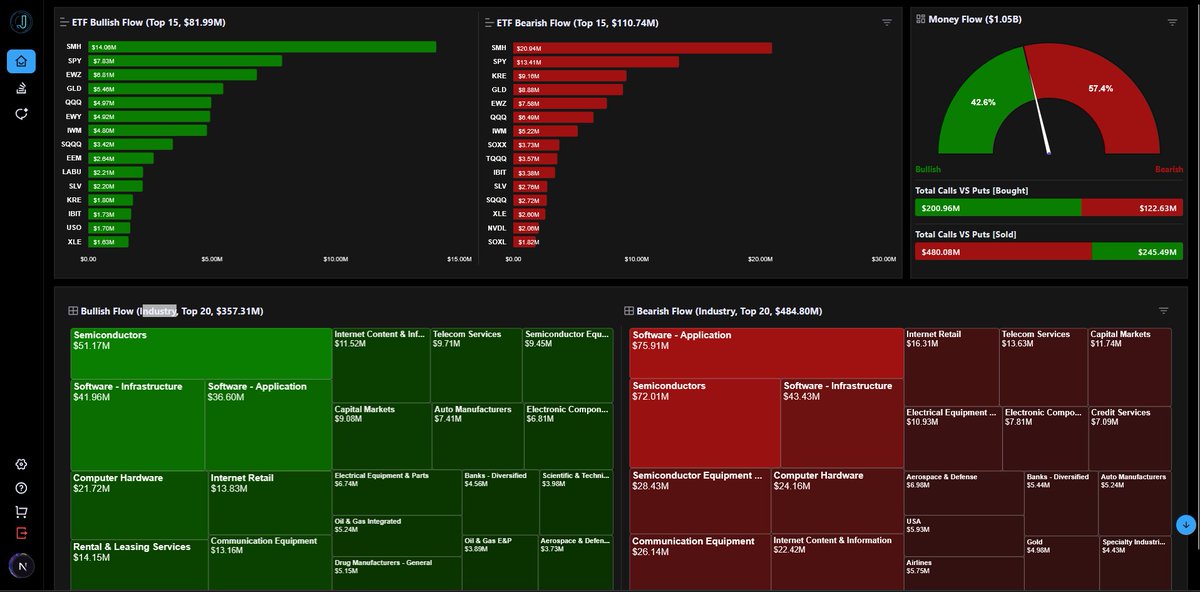Select bullish Communication Equipment $13.16M tile

270,563
